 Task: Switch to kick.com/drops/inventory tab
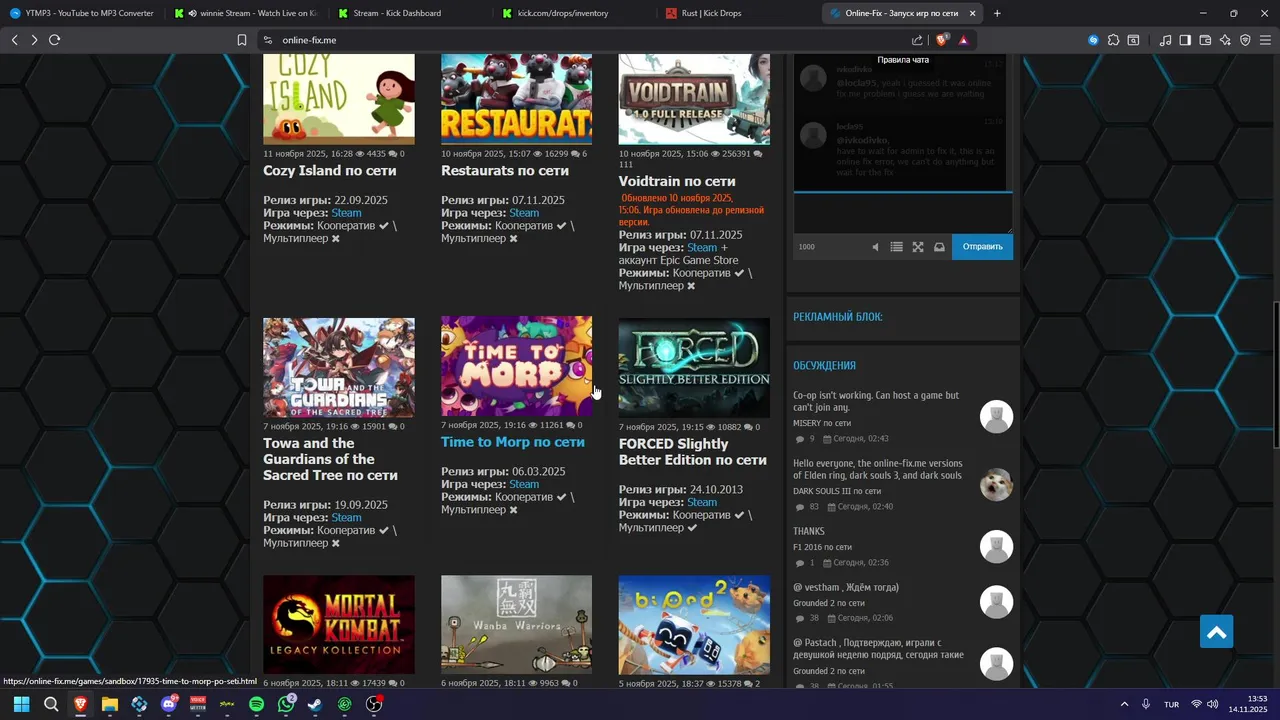pos(575,13)
